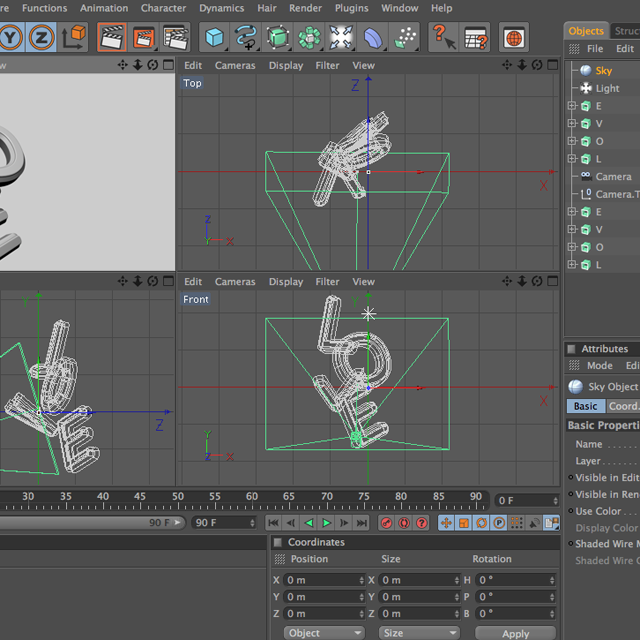
Task: Toggle the Z axis lock
Action: pyautogui.click(x=41, y=38)
